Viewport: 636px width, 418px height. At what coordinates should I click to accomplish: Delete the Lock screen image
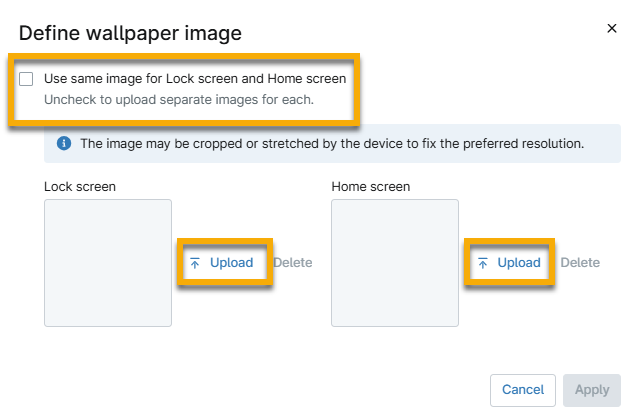coord(293,263)
